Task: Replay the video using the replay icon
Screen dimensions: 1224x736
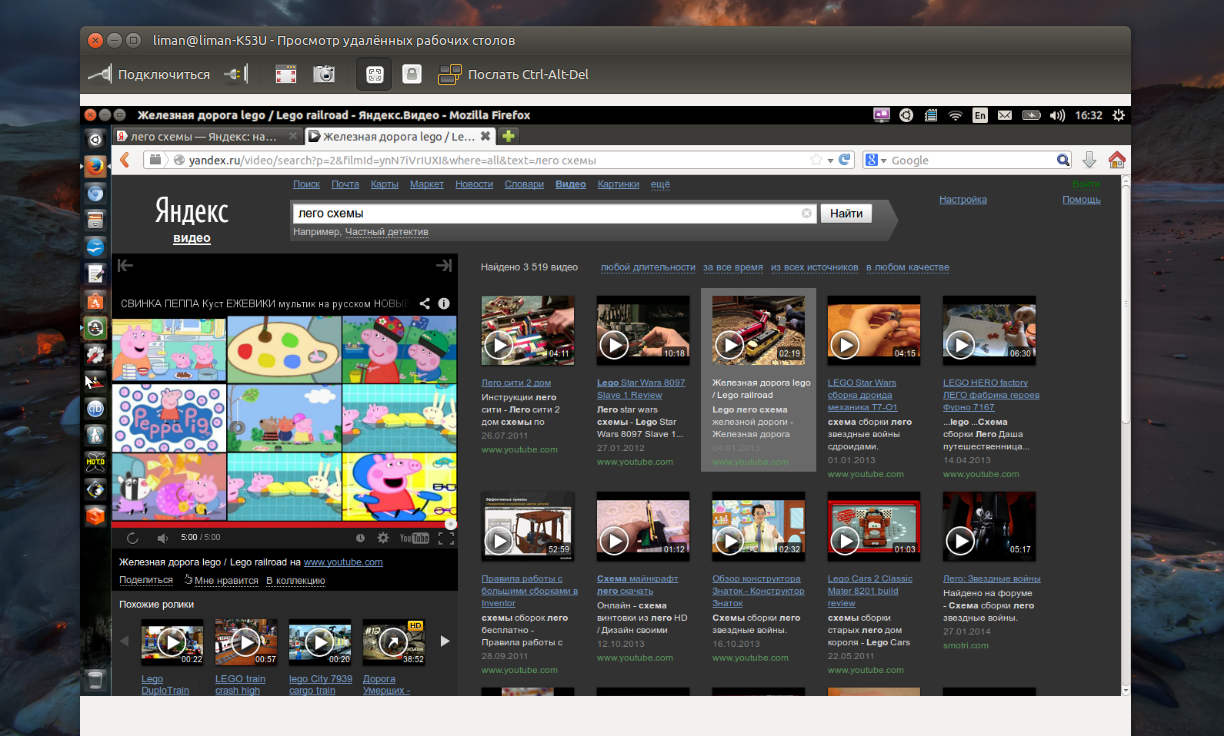Action: click(x=132, y=538)
